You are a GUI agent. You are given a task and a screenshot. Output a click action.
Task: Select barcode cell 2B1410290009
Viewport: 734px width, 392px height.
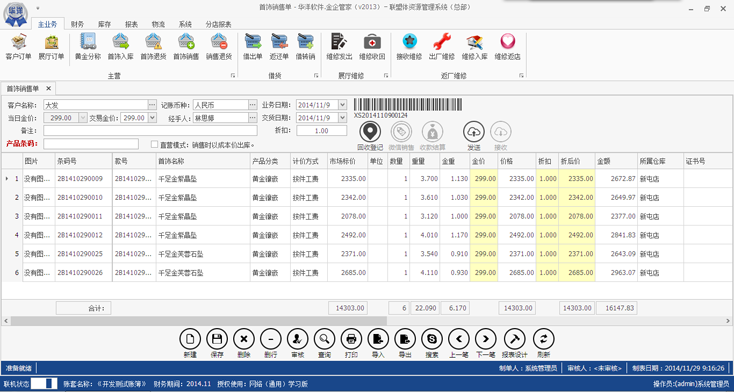83,178
